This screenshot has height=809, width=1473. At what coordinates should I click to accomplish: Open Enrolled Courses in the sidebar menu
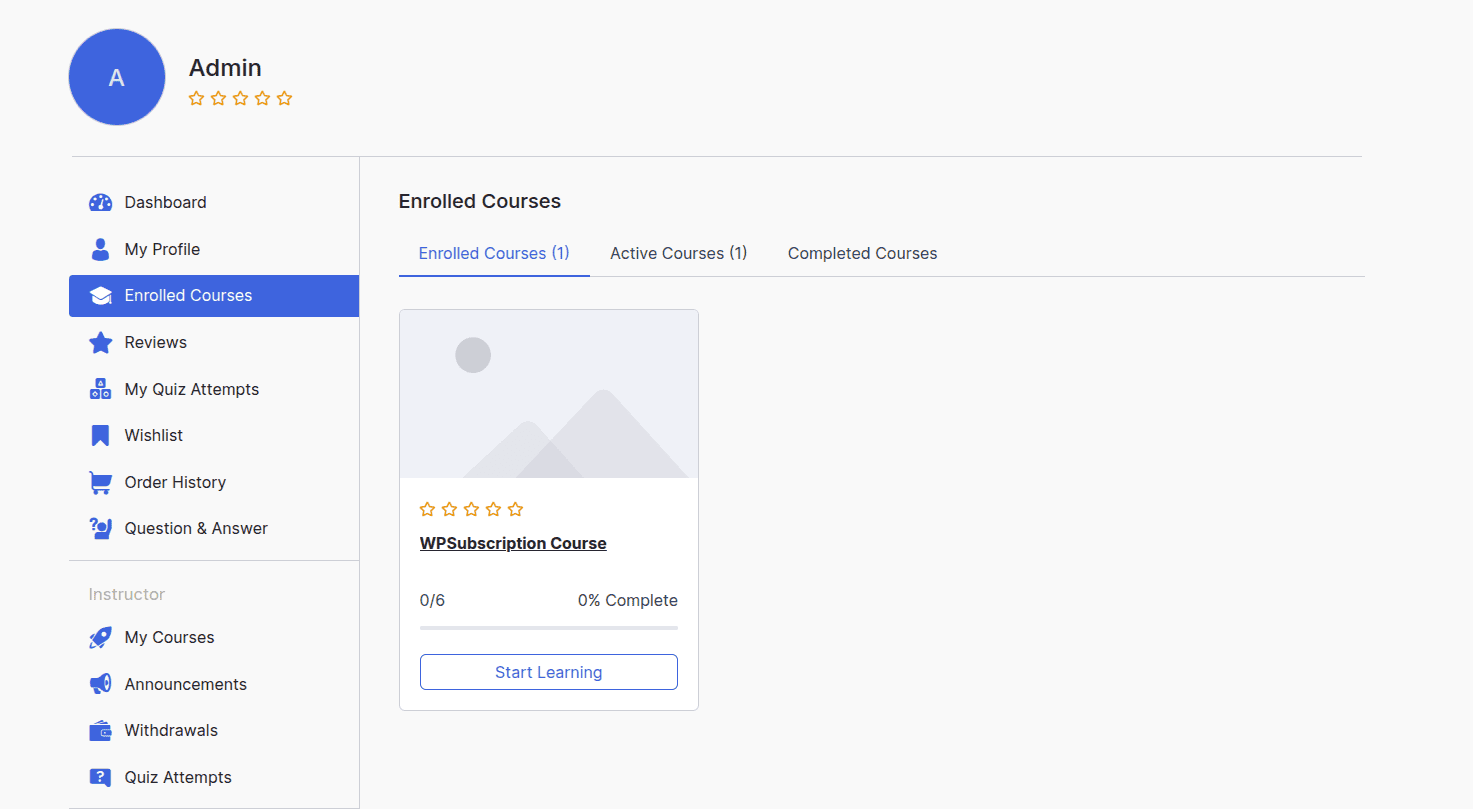(x=188, y=296)
